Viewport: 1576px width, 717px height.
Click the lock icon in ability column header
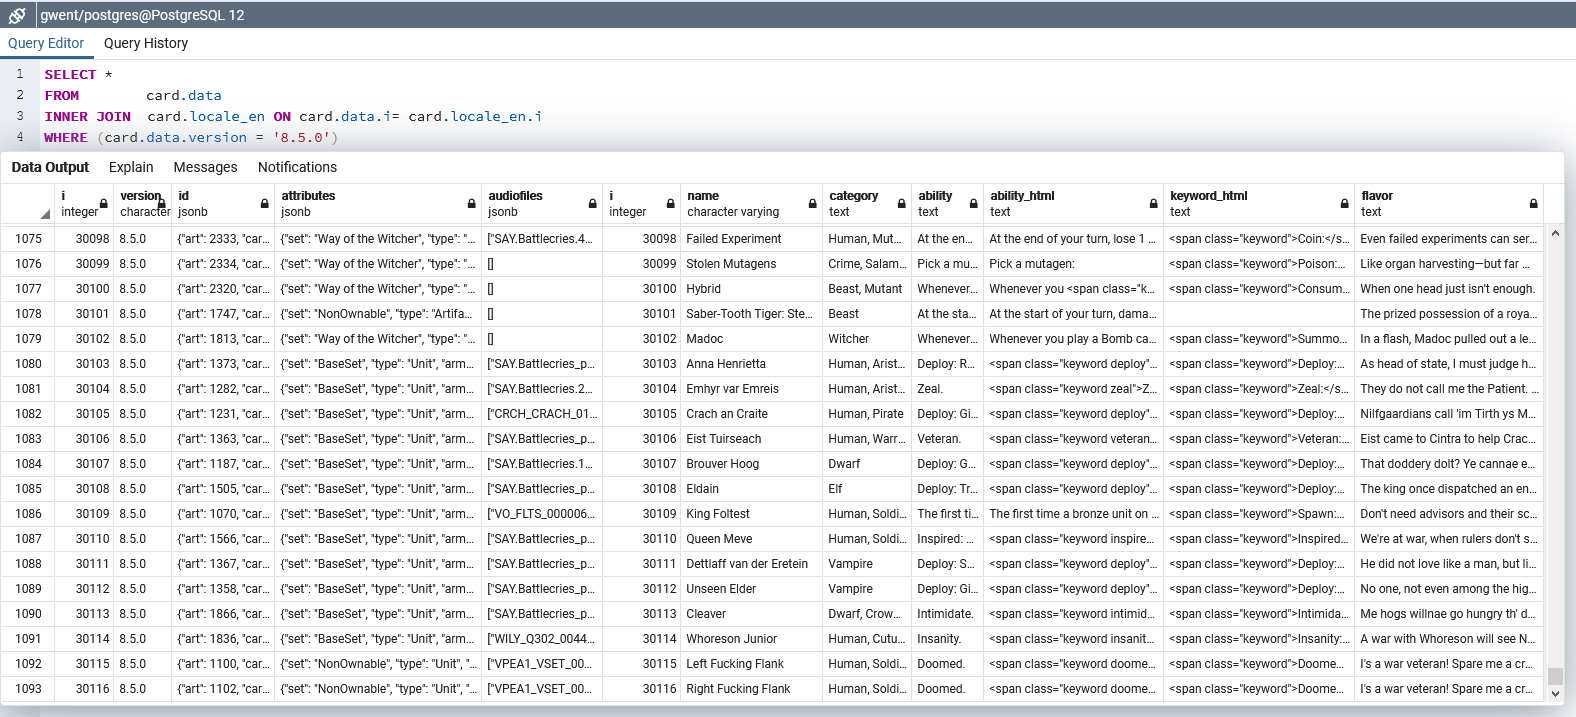pos(974,204)
